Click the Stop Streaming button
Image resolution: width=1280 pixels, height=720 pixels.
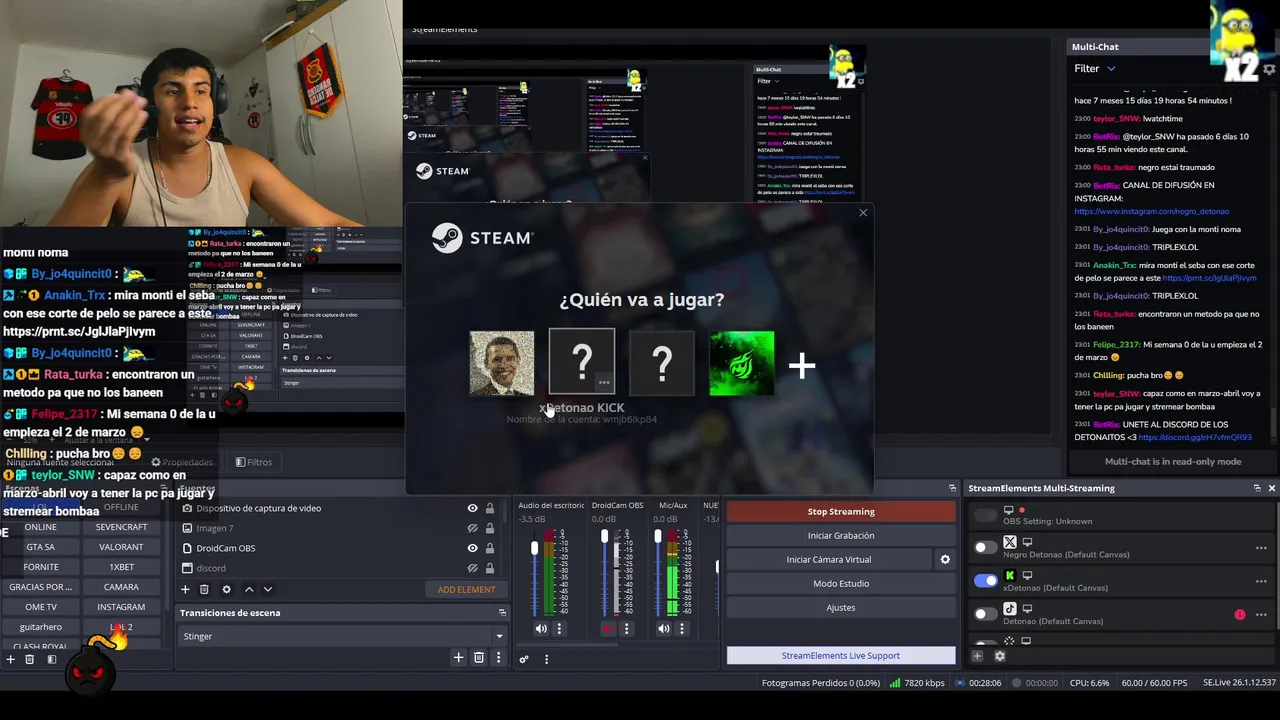coord(841,511)
